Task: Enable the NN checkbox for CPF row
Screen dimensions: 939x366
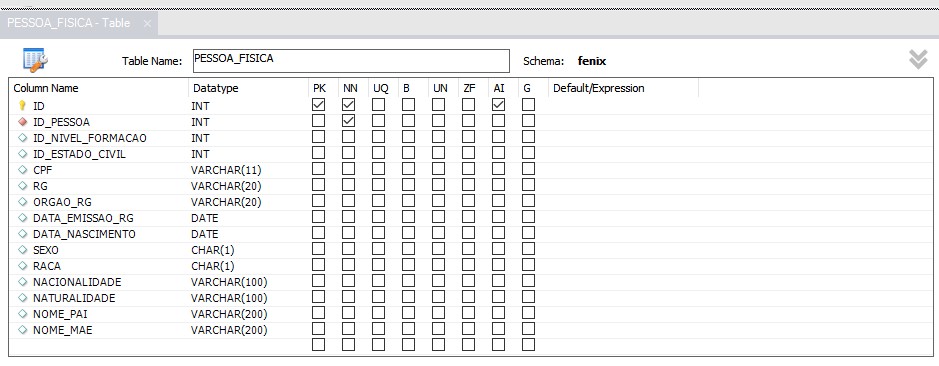Action: click(x=349, y=169)
